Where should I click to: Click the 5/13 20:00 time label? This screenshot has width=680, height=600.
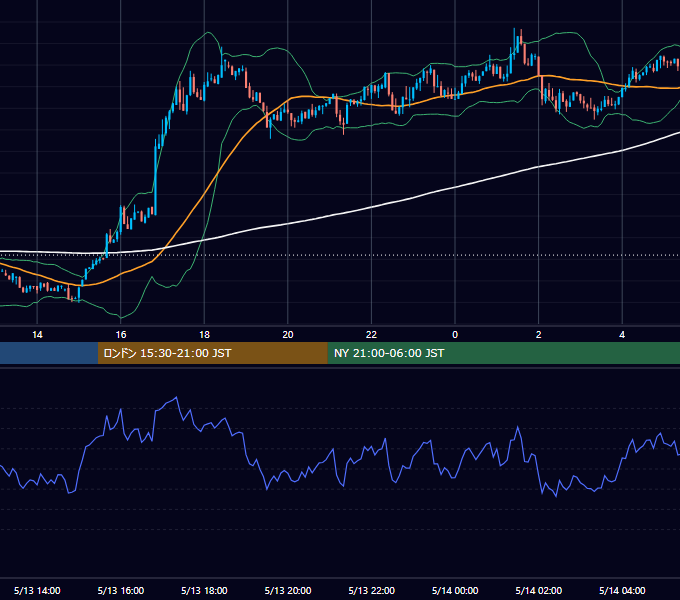(288, 590)
